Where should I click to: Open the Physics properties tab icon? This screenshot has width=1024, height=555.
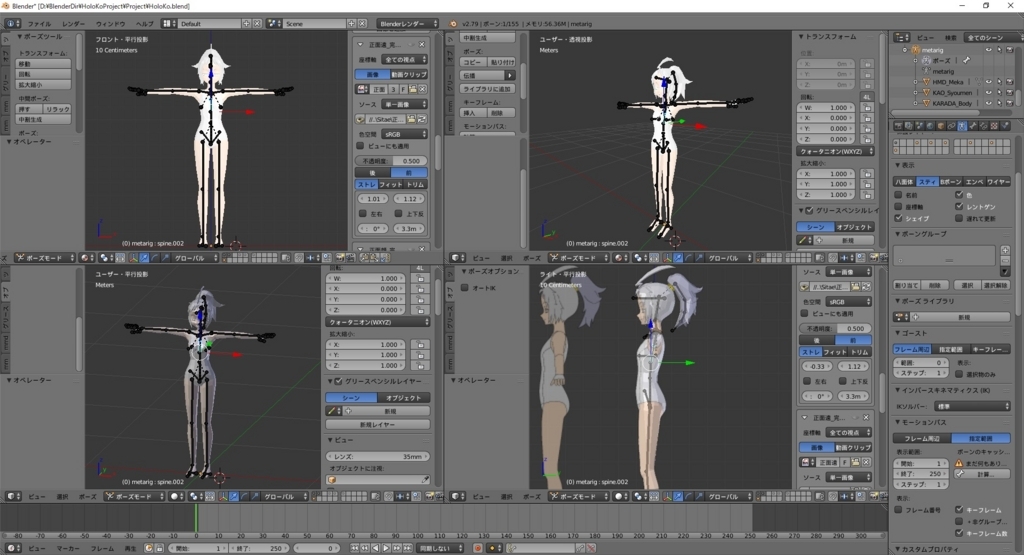coord(1004,126)
